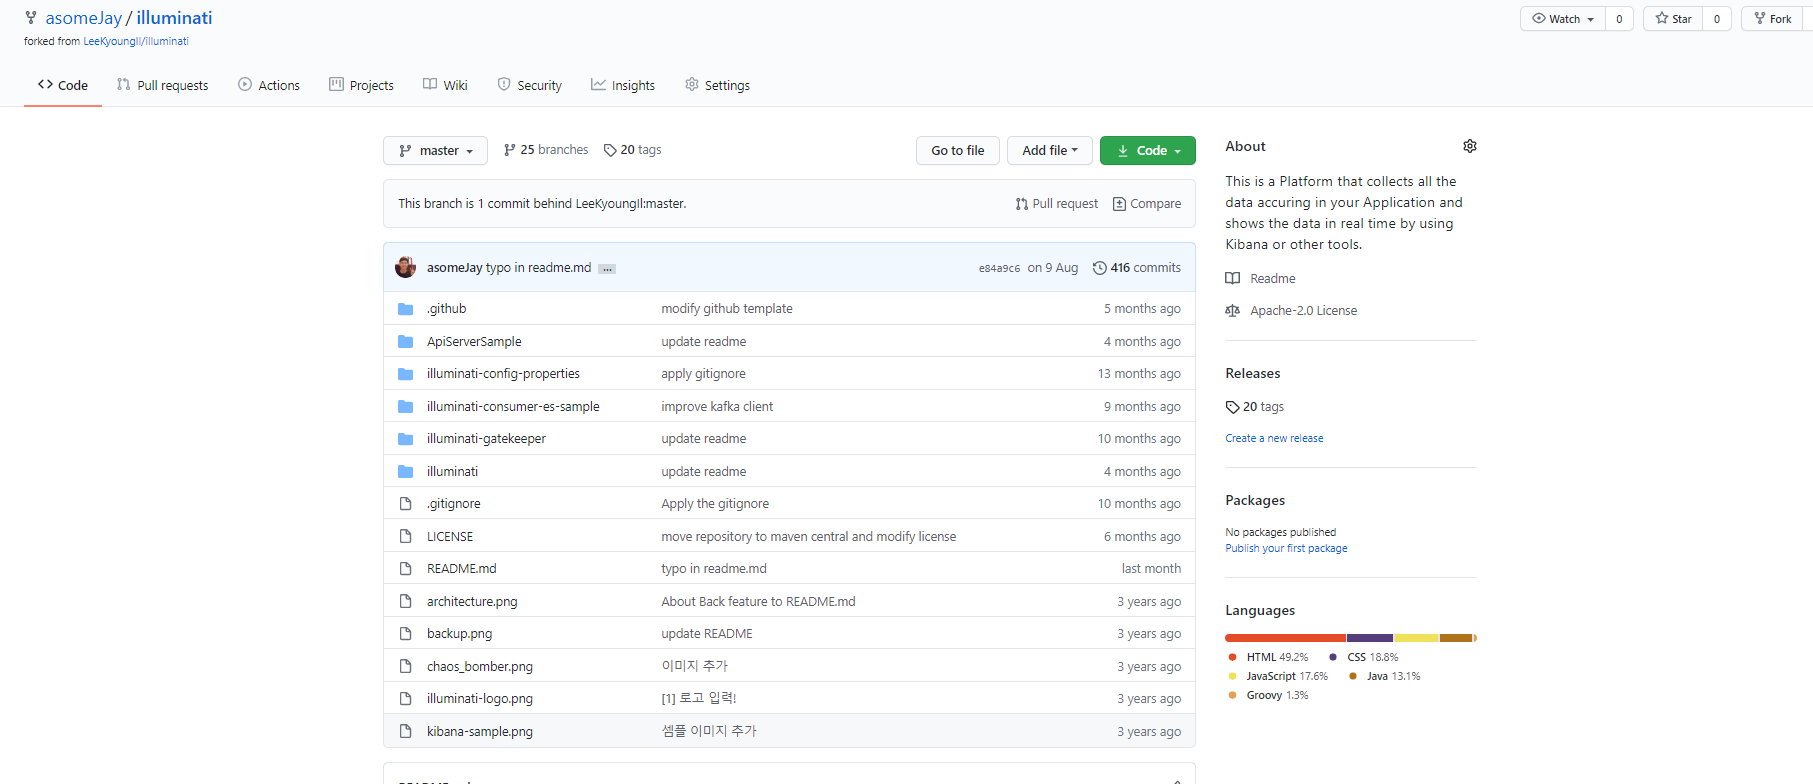Click Publish your first package link
Screen dimensions: 1813x784
(x=1286, y=548)
